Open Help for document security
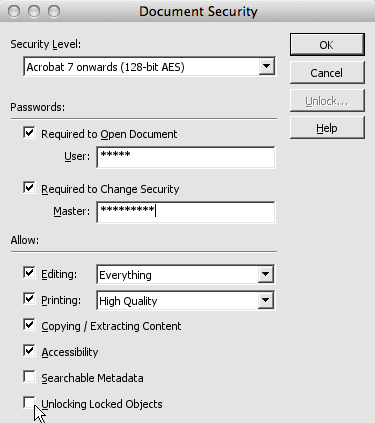This screenshot has height=423, width=375. (x=327, y=128)
